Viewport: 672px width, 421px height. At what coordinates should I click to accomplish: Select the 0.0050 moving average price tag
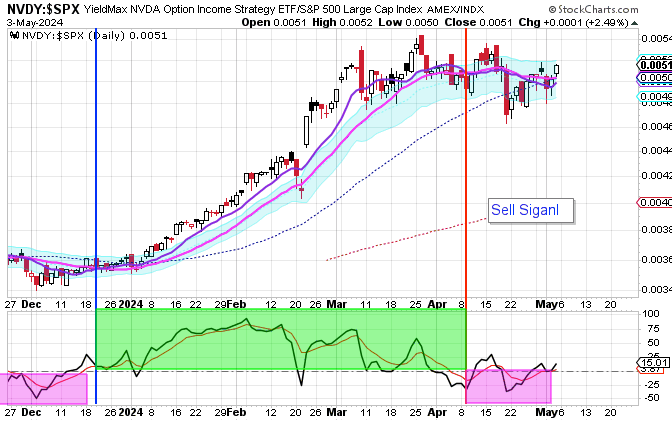(653, 77)
